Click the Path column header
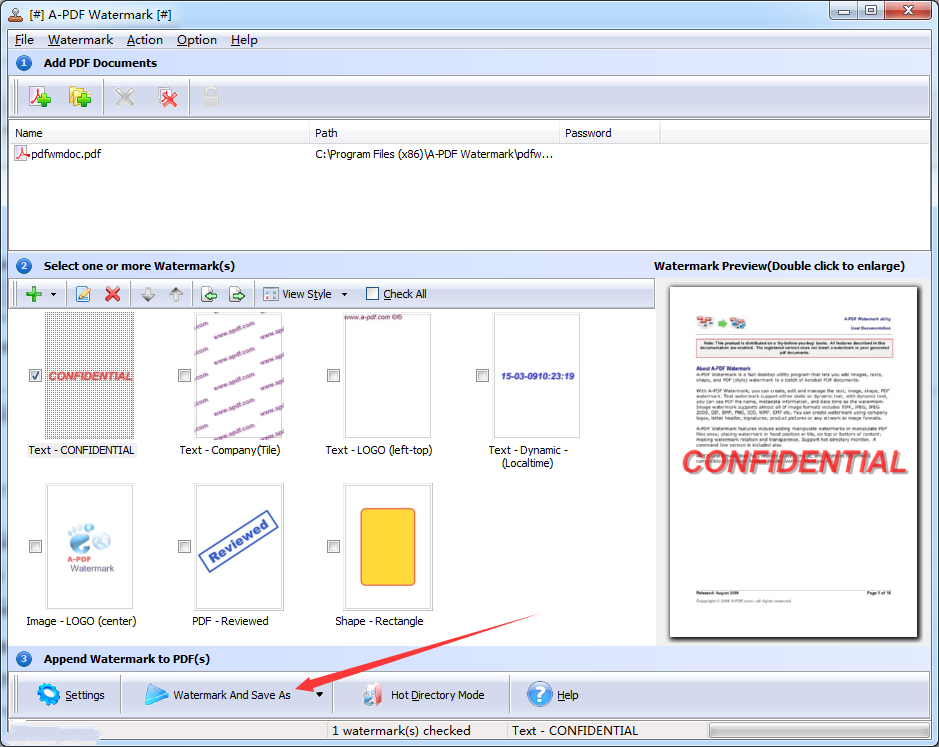The image size is (939, 747). [435, 133]
